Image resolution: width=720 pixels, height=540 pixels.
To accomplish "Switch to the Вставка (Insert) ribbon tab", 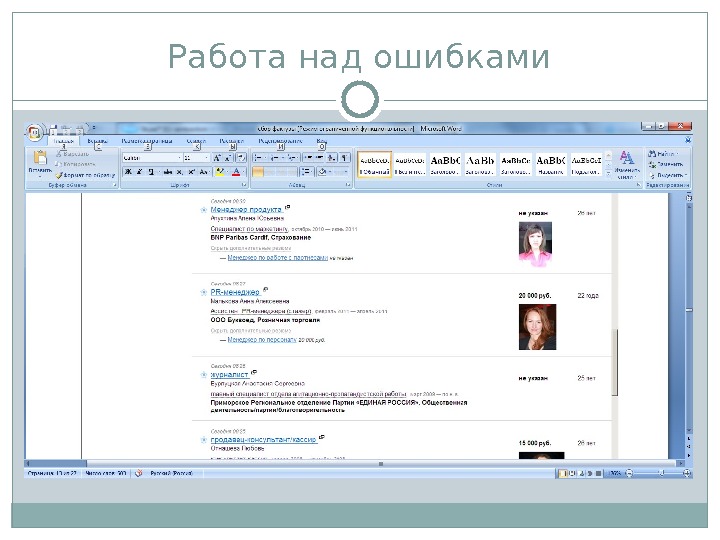I will coord(97,141).
